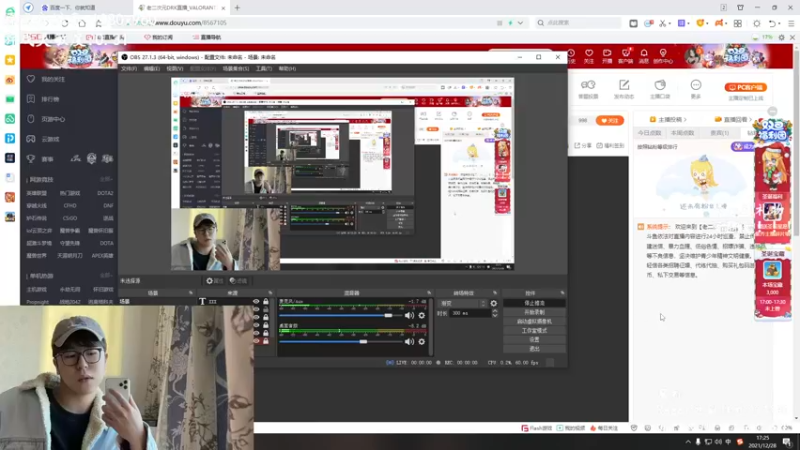Open the 工具(T) menu in OBS
This screenshot has width=800, height=450.
tap(264, 68)
